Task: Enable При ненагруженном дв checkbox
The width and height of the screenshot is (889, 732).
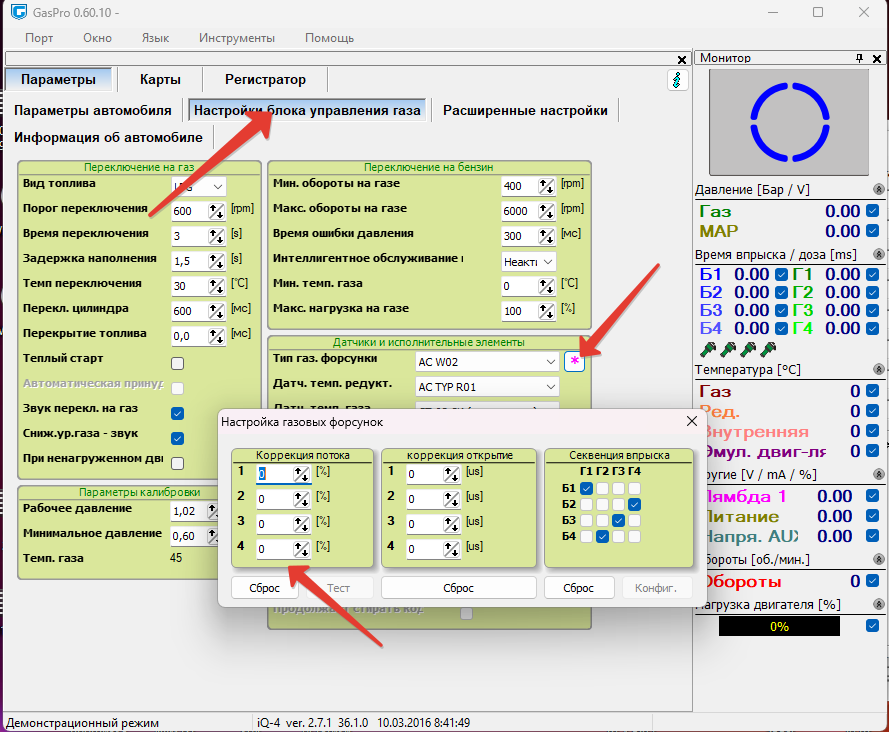Action: (177, 463)
